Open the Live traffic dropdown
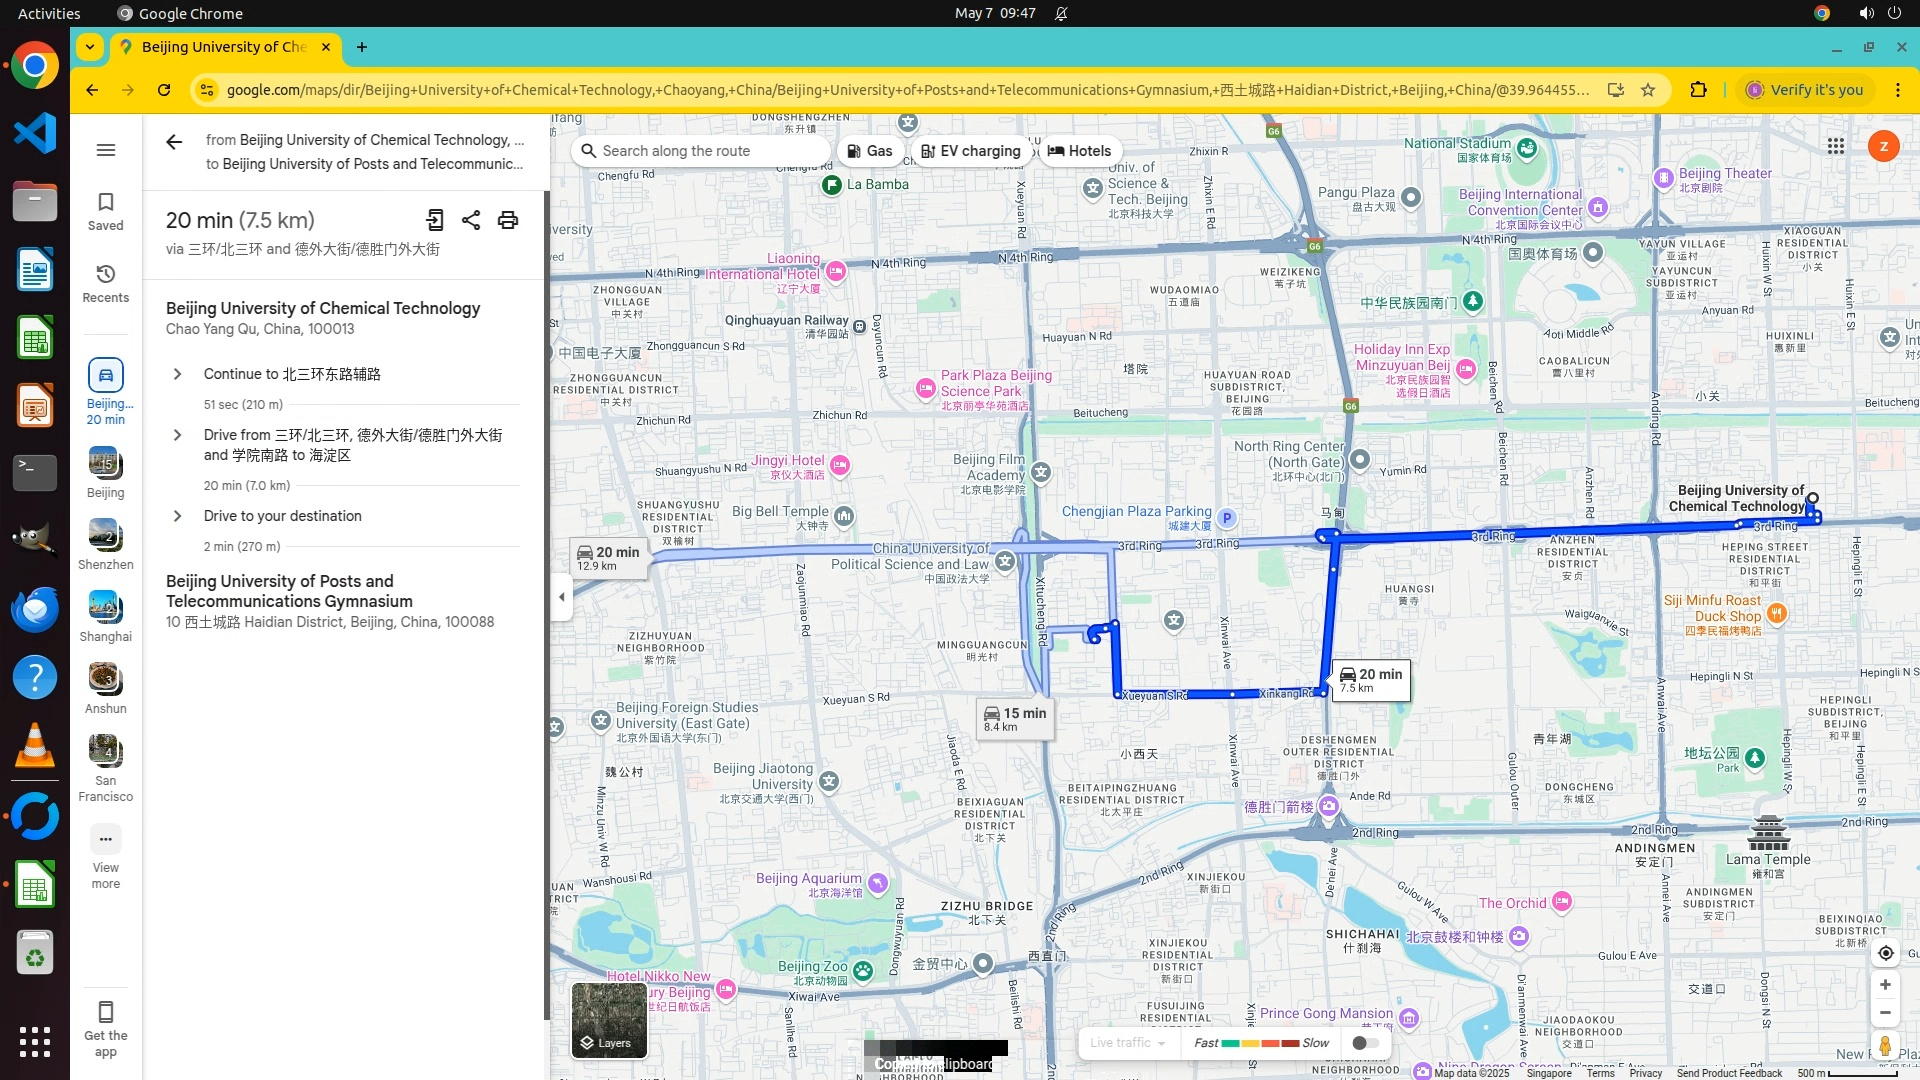This screenshot has height=1080, width=1920. (x=1128, y=1043)
